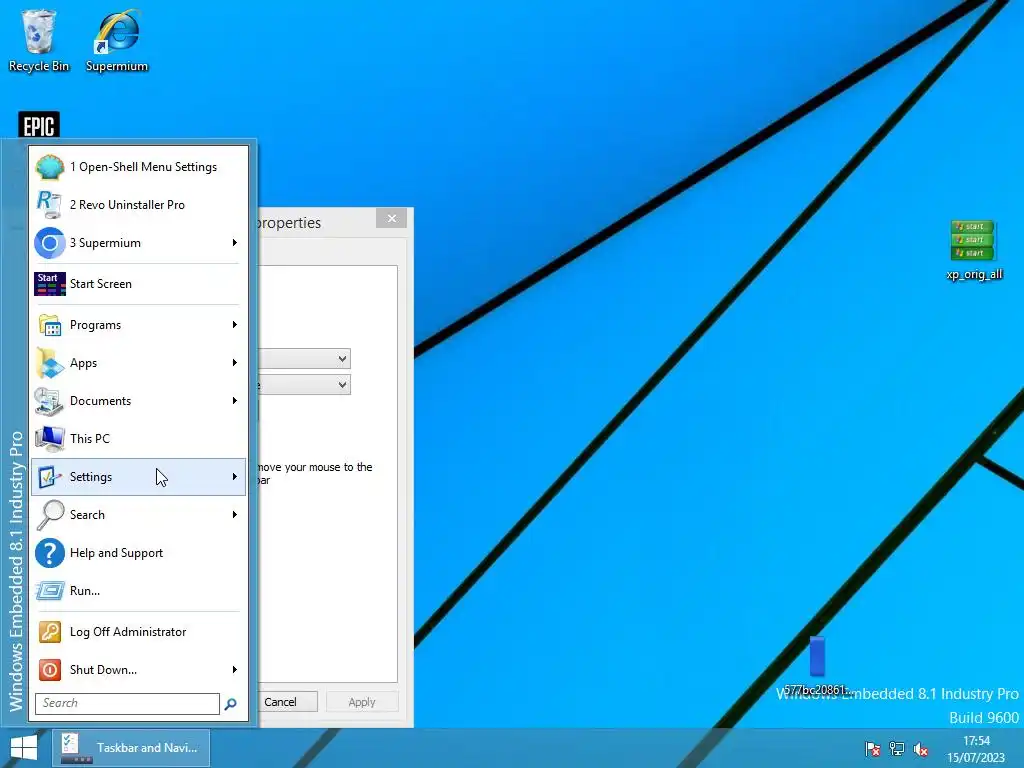Expand the Programs submenu arrow
This screenshot has height=768, width=1024.
point(234,325)
